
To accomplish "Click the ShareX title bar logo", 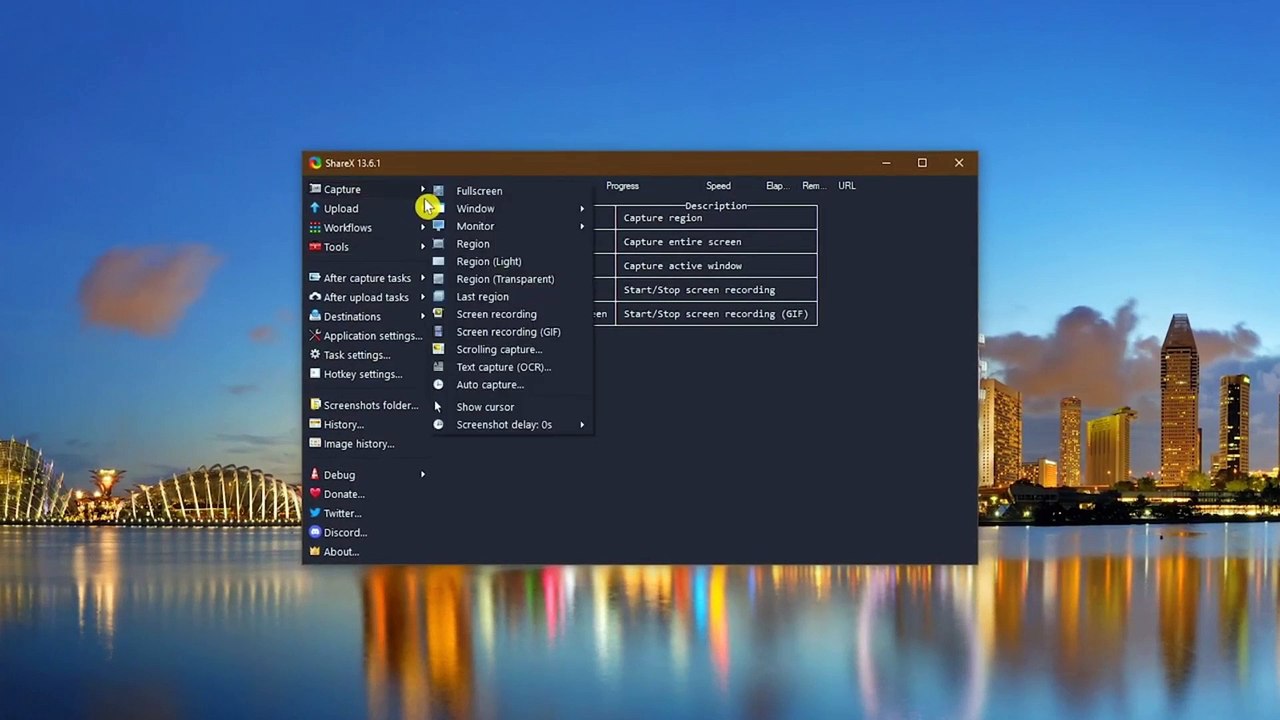I will [316, 163].
